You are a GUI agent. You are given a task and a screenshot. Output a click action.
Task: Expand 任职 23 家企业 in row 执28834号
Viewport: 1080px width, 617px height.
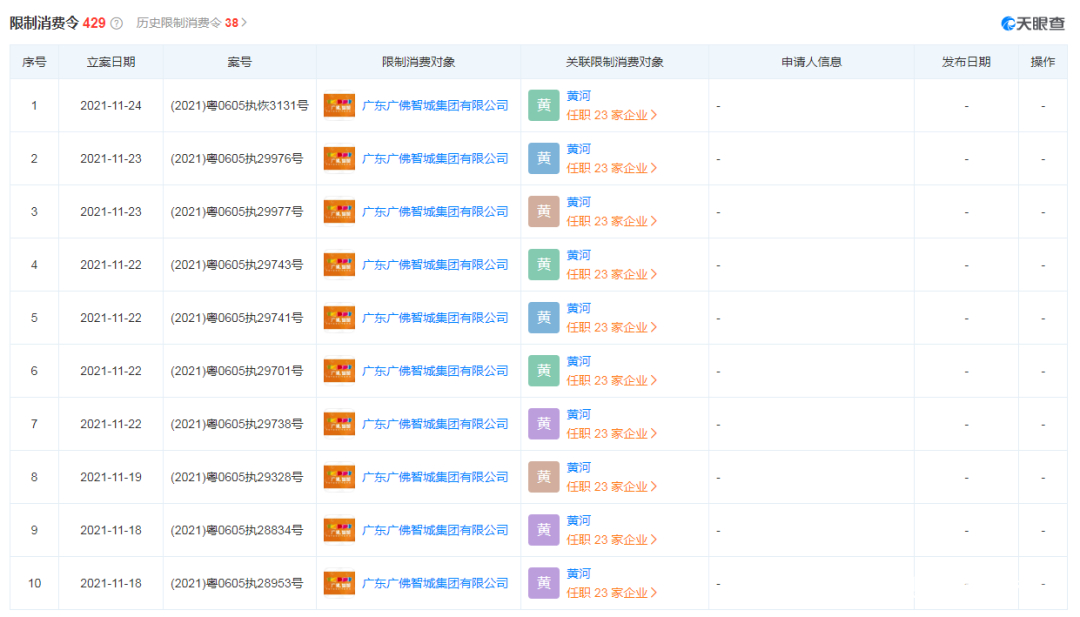(x=612, y=539)
